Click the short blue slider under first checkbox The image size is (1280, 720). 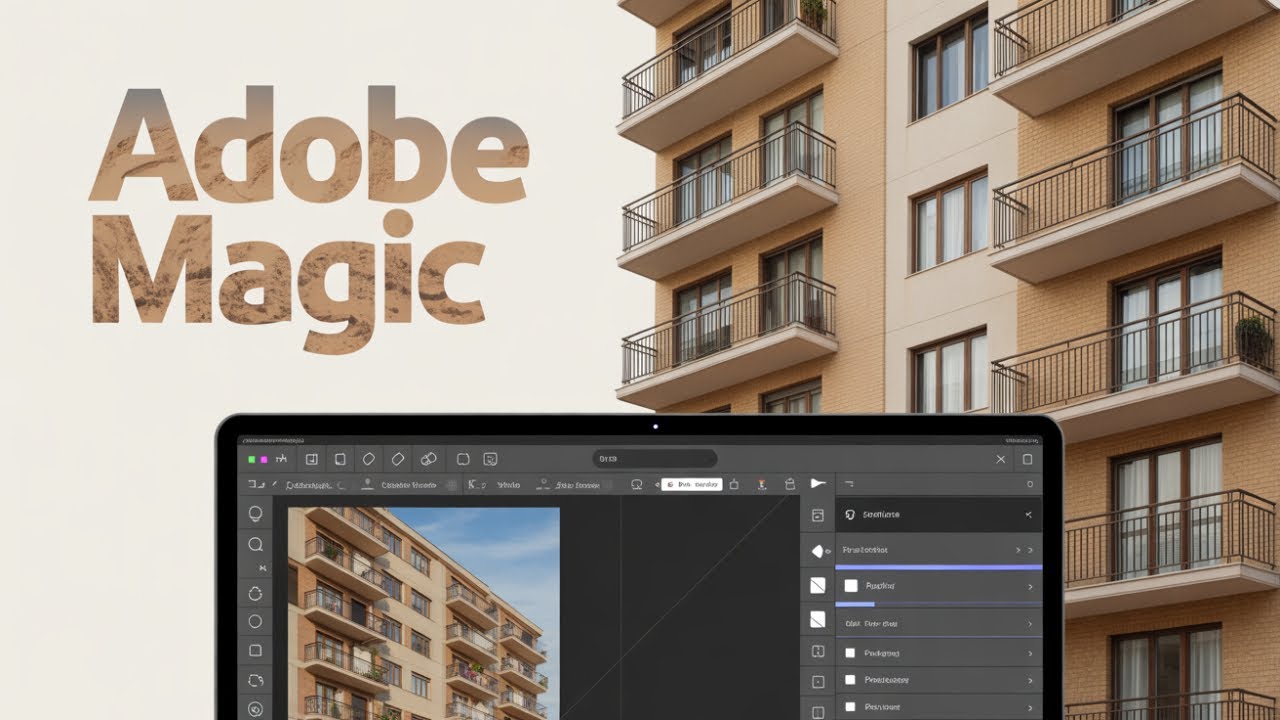(855, 604)
